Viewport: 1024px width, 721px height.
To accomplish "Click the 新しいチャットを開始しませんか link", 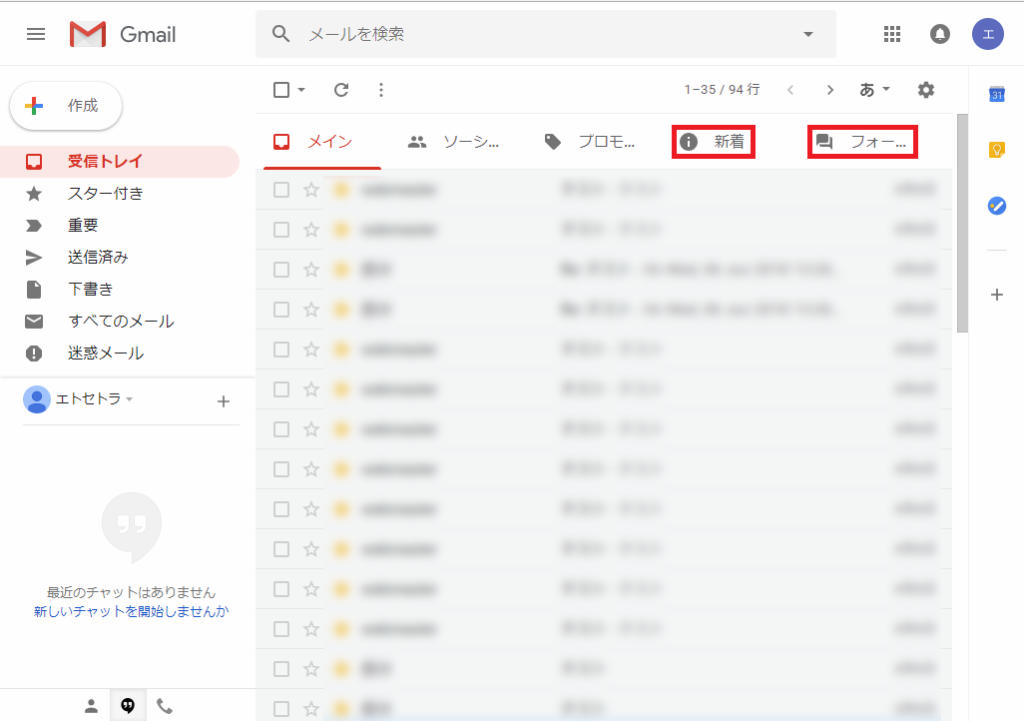I will [131, 611].
